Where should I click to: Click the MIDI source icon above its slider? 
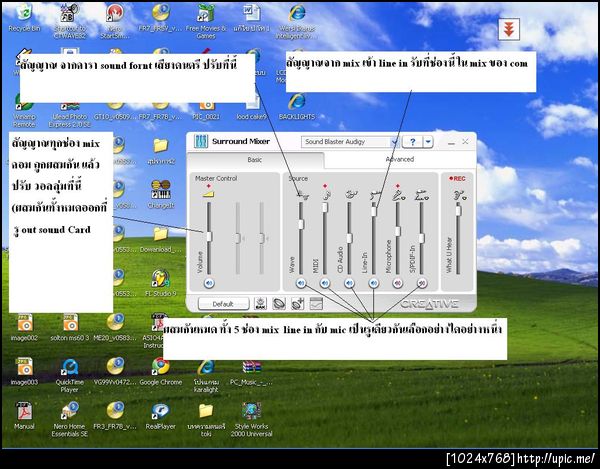(326, 195)
